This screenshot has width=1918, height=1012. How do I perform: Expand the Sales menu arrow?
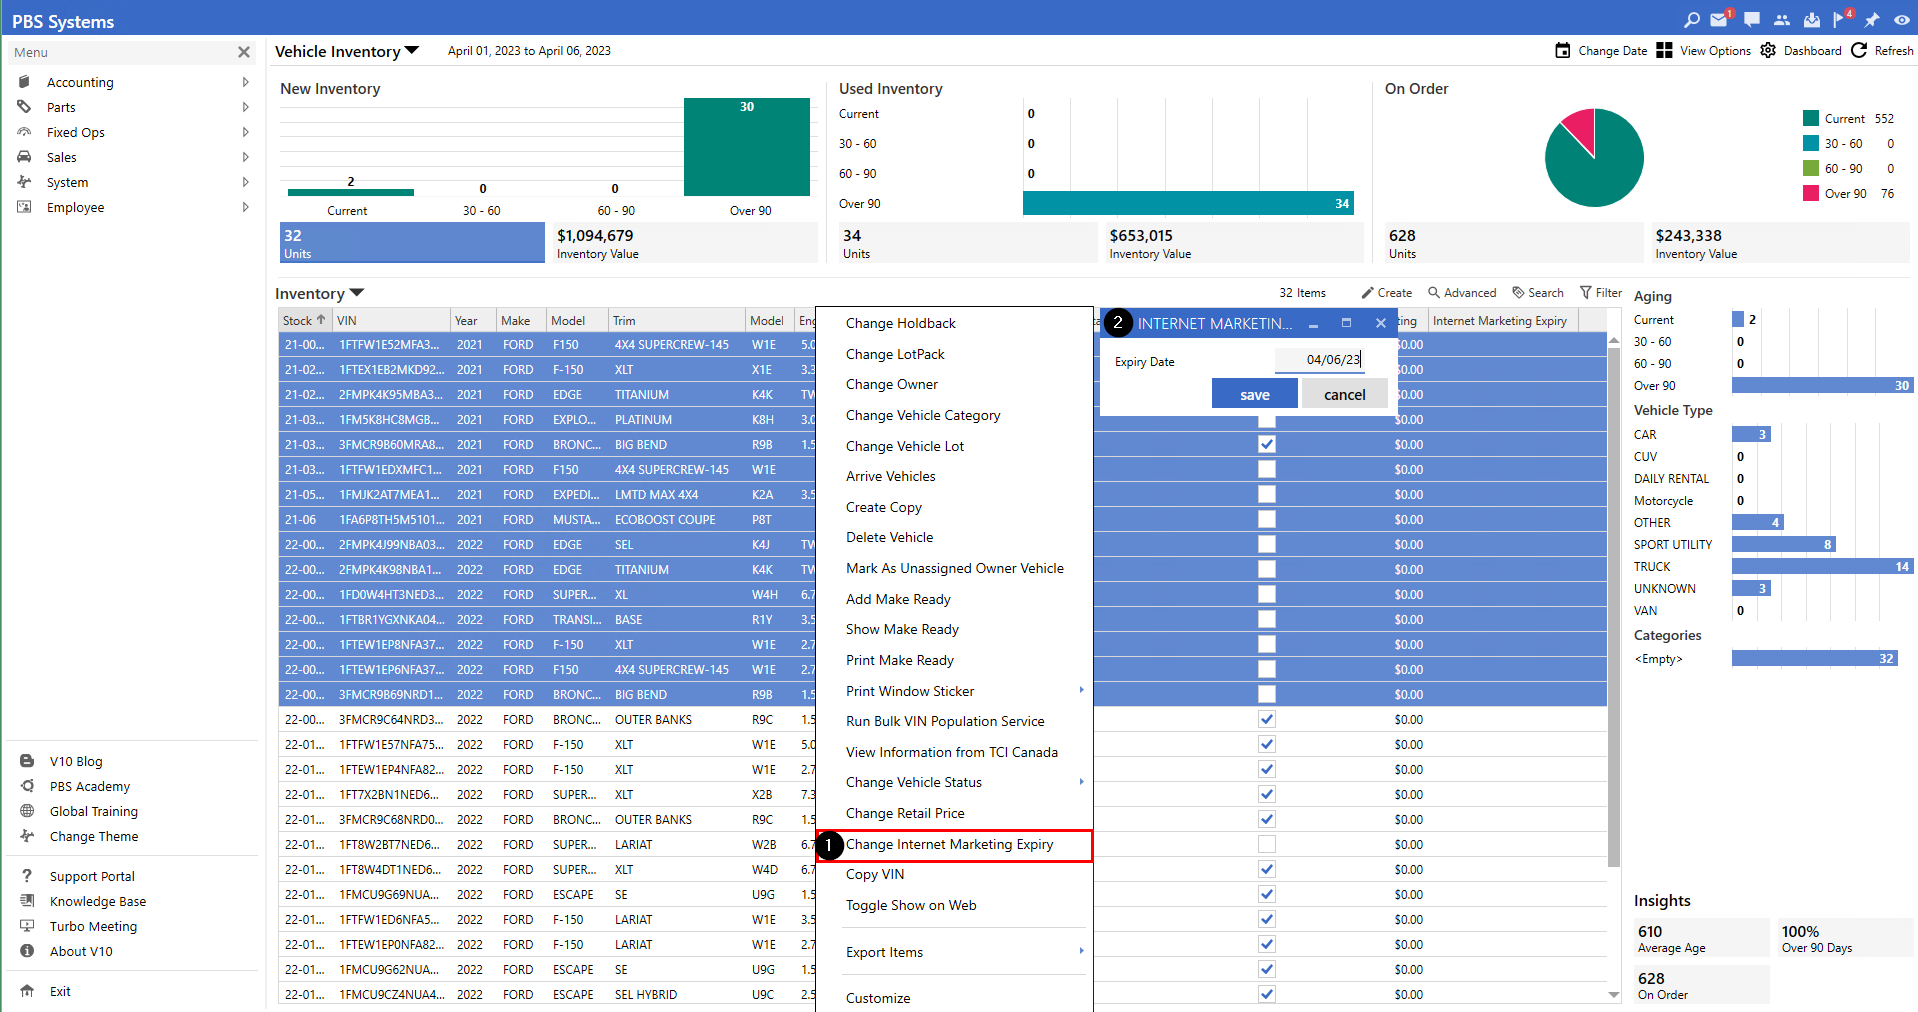coord(245,157)
